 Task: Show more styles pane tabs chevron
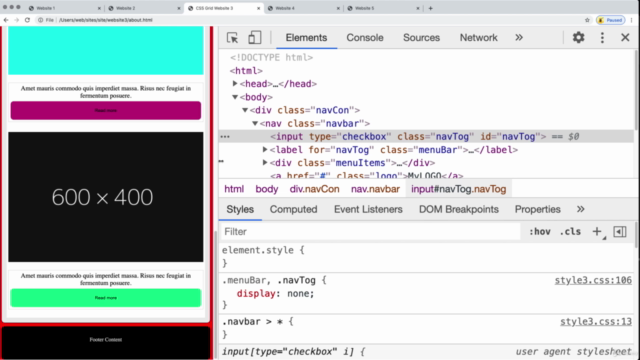pos(580,209)
